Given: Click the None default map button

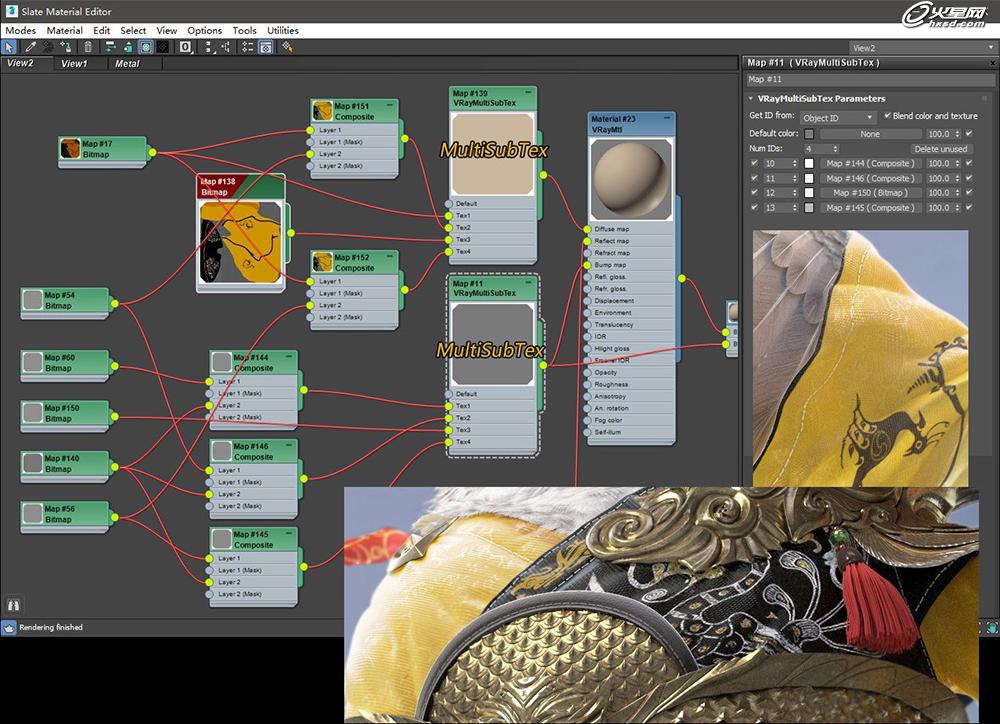Looking at the screenshot, I should pyautogui.click(x=870, y=134).
